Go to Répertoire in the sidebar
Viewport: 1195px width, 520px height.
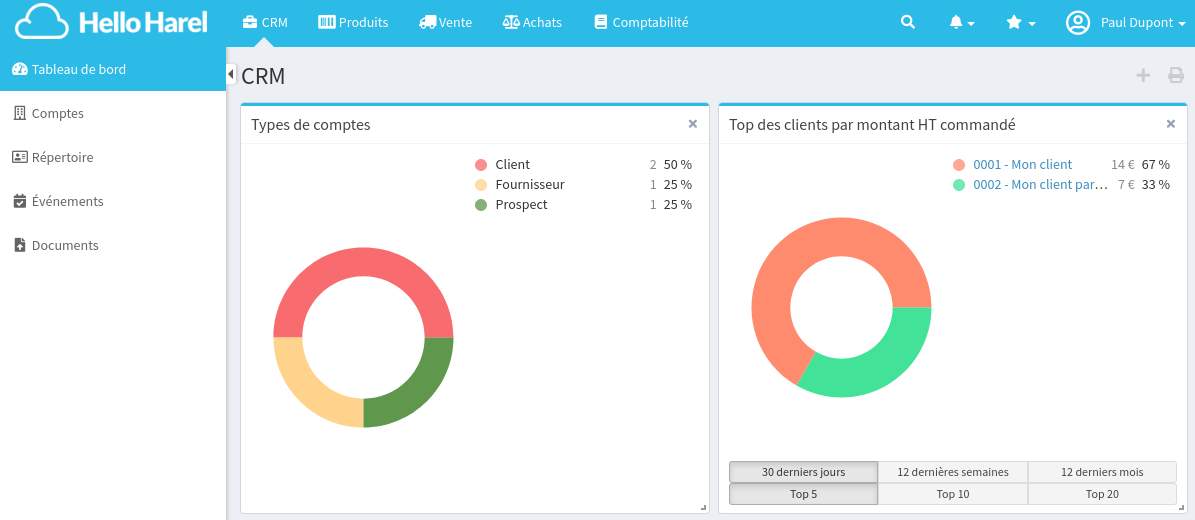(62, 157)
